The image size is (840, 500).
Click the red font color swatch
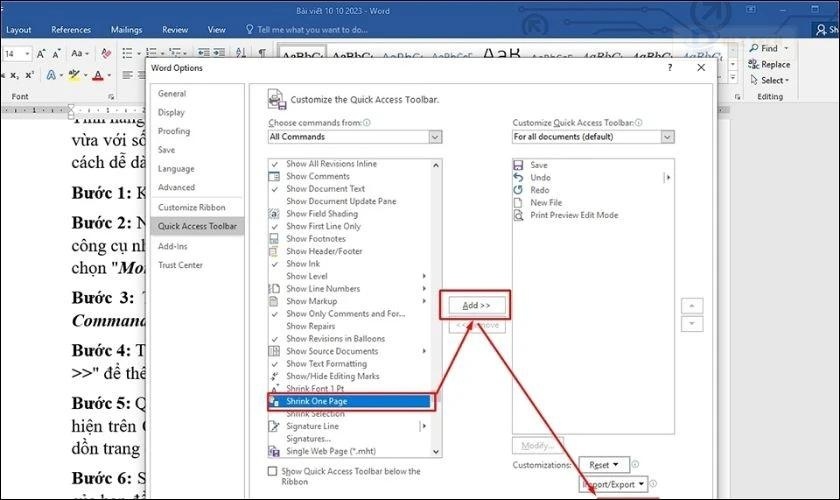[97, 76]
